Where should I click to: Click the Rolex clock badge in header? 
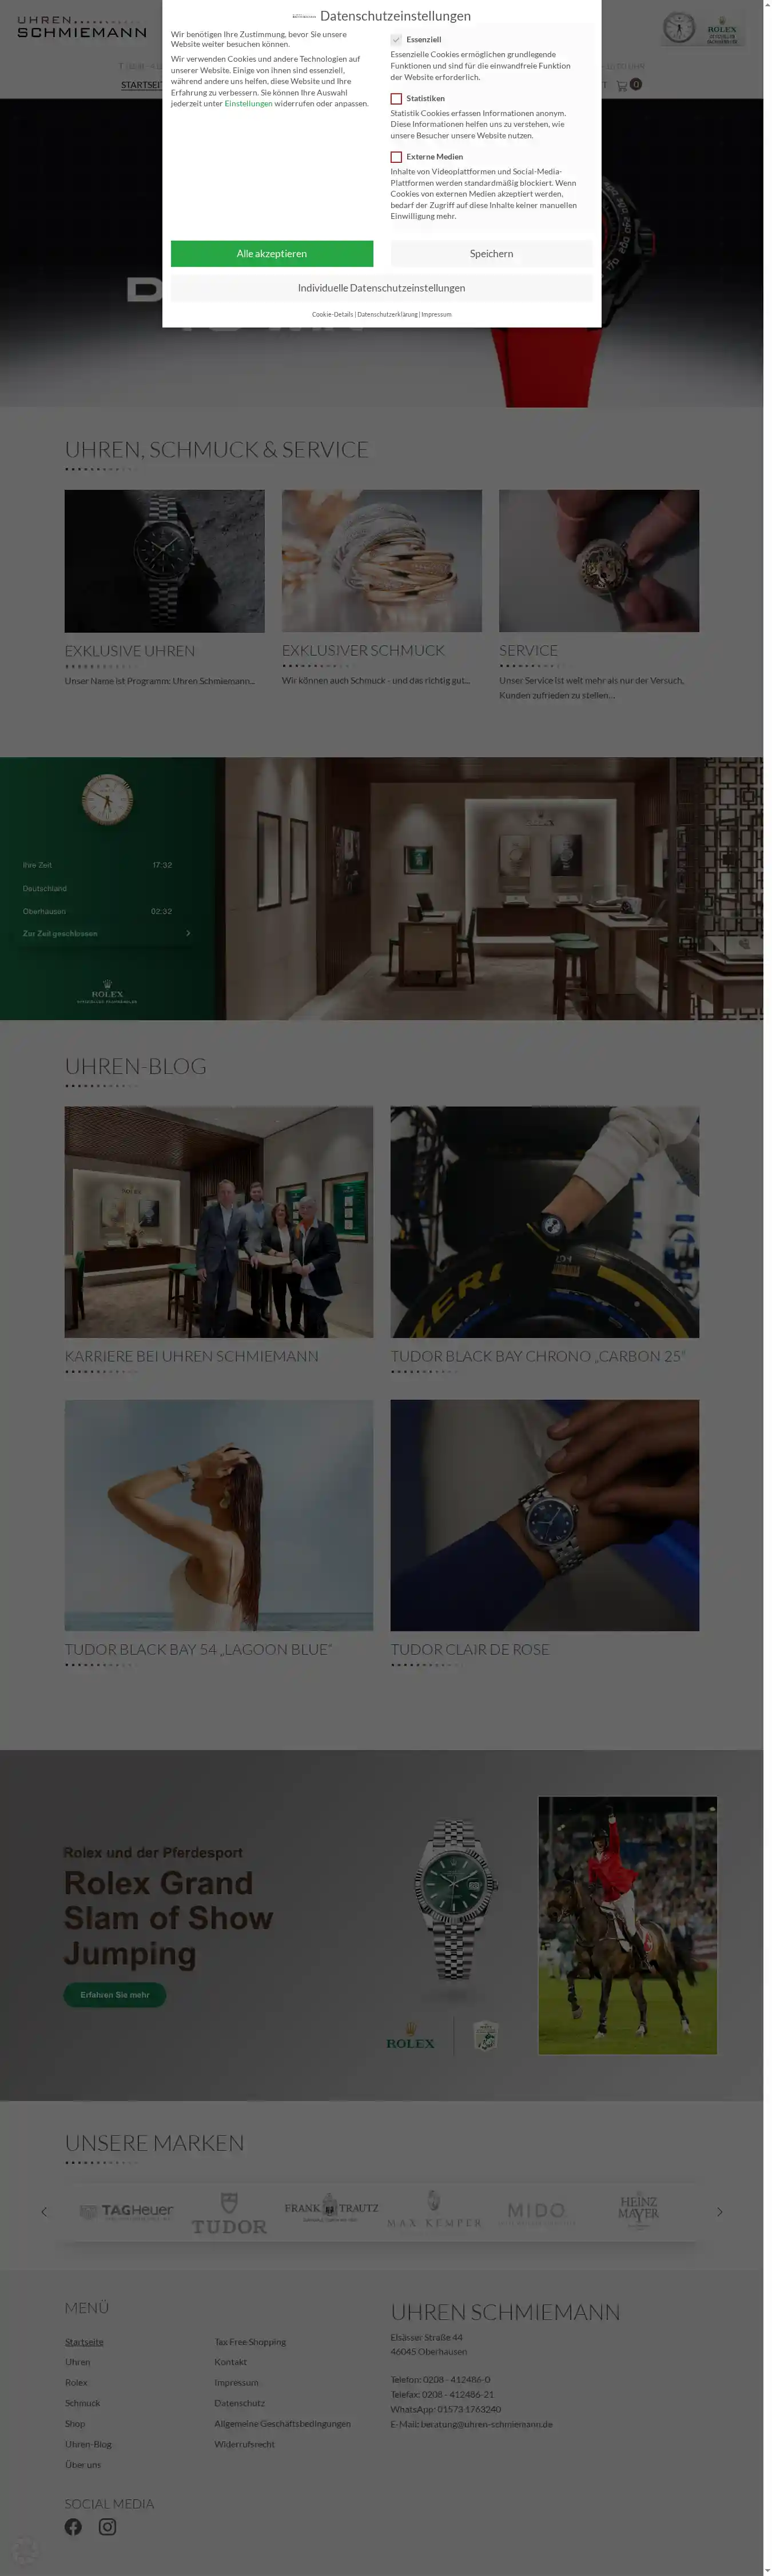point(703,28)
